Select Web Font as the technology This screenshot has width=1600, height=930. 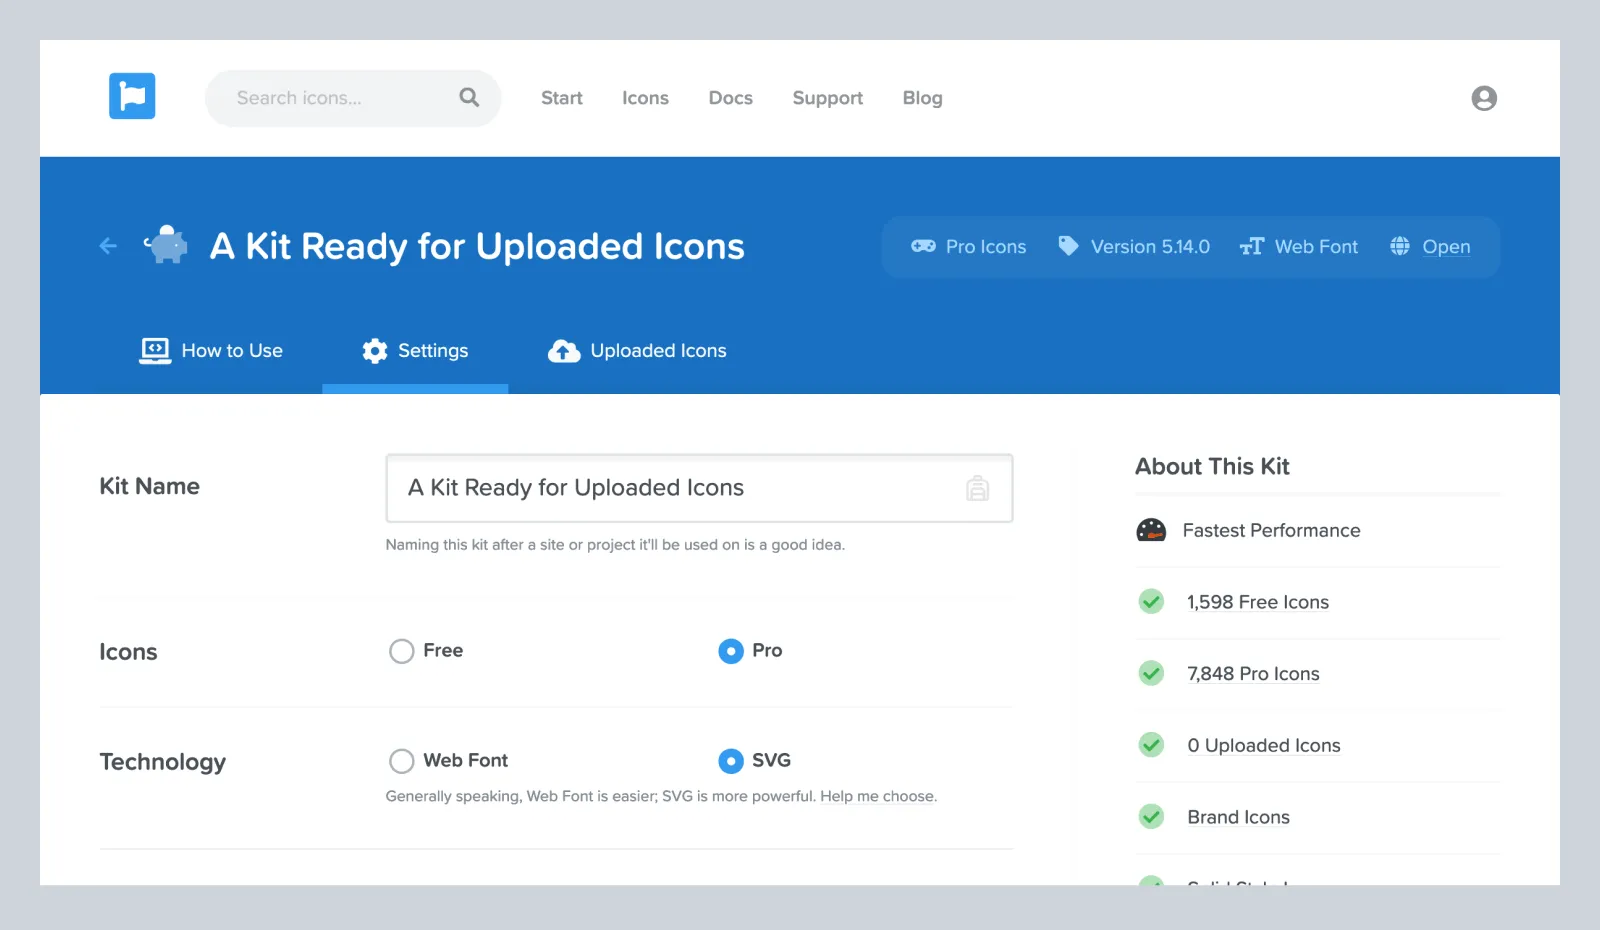coord(401,761)
